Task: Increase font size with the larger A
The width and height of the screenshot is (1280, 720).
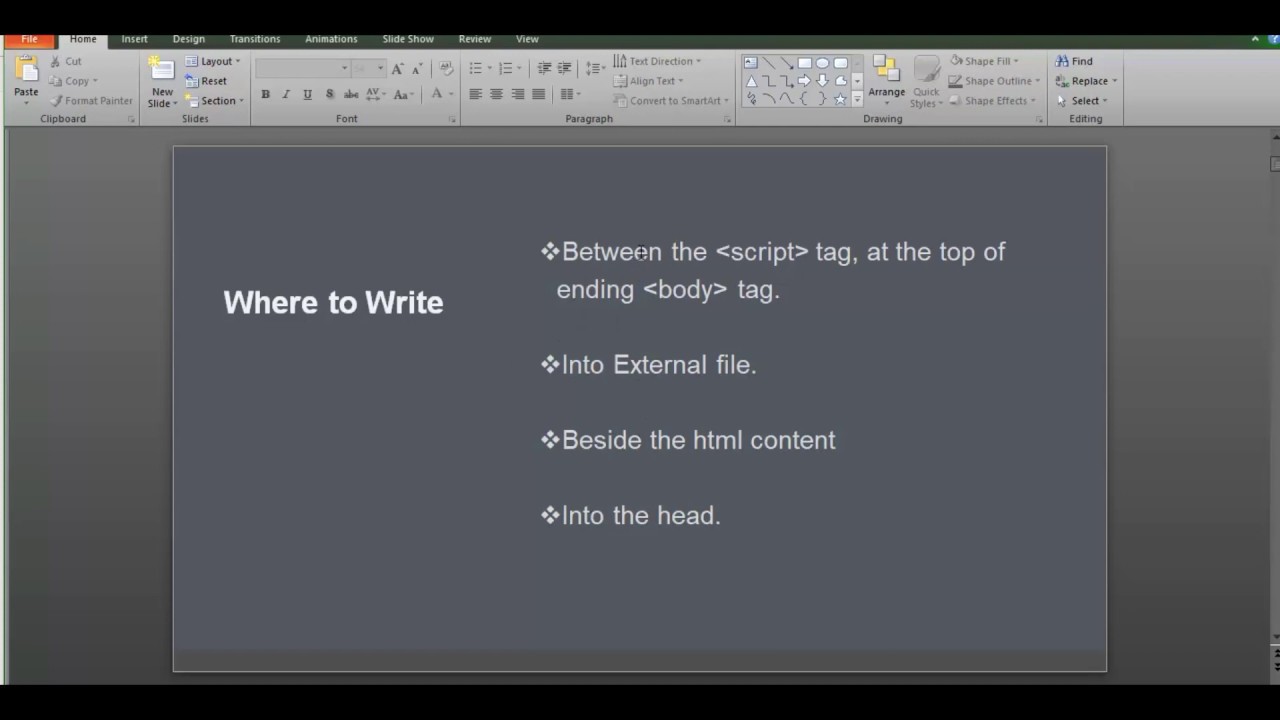Action: pos(397,68)
